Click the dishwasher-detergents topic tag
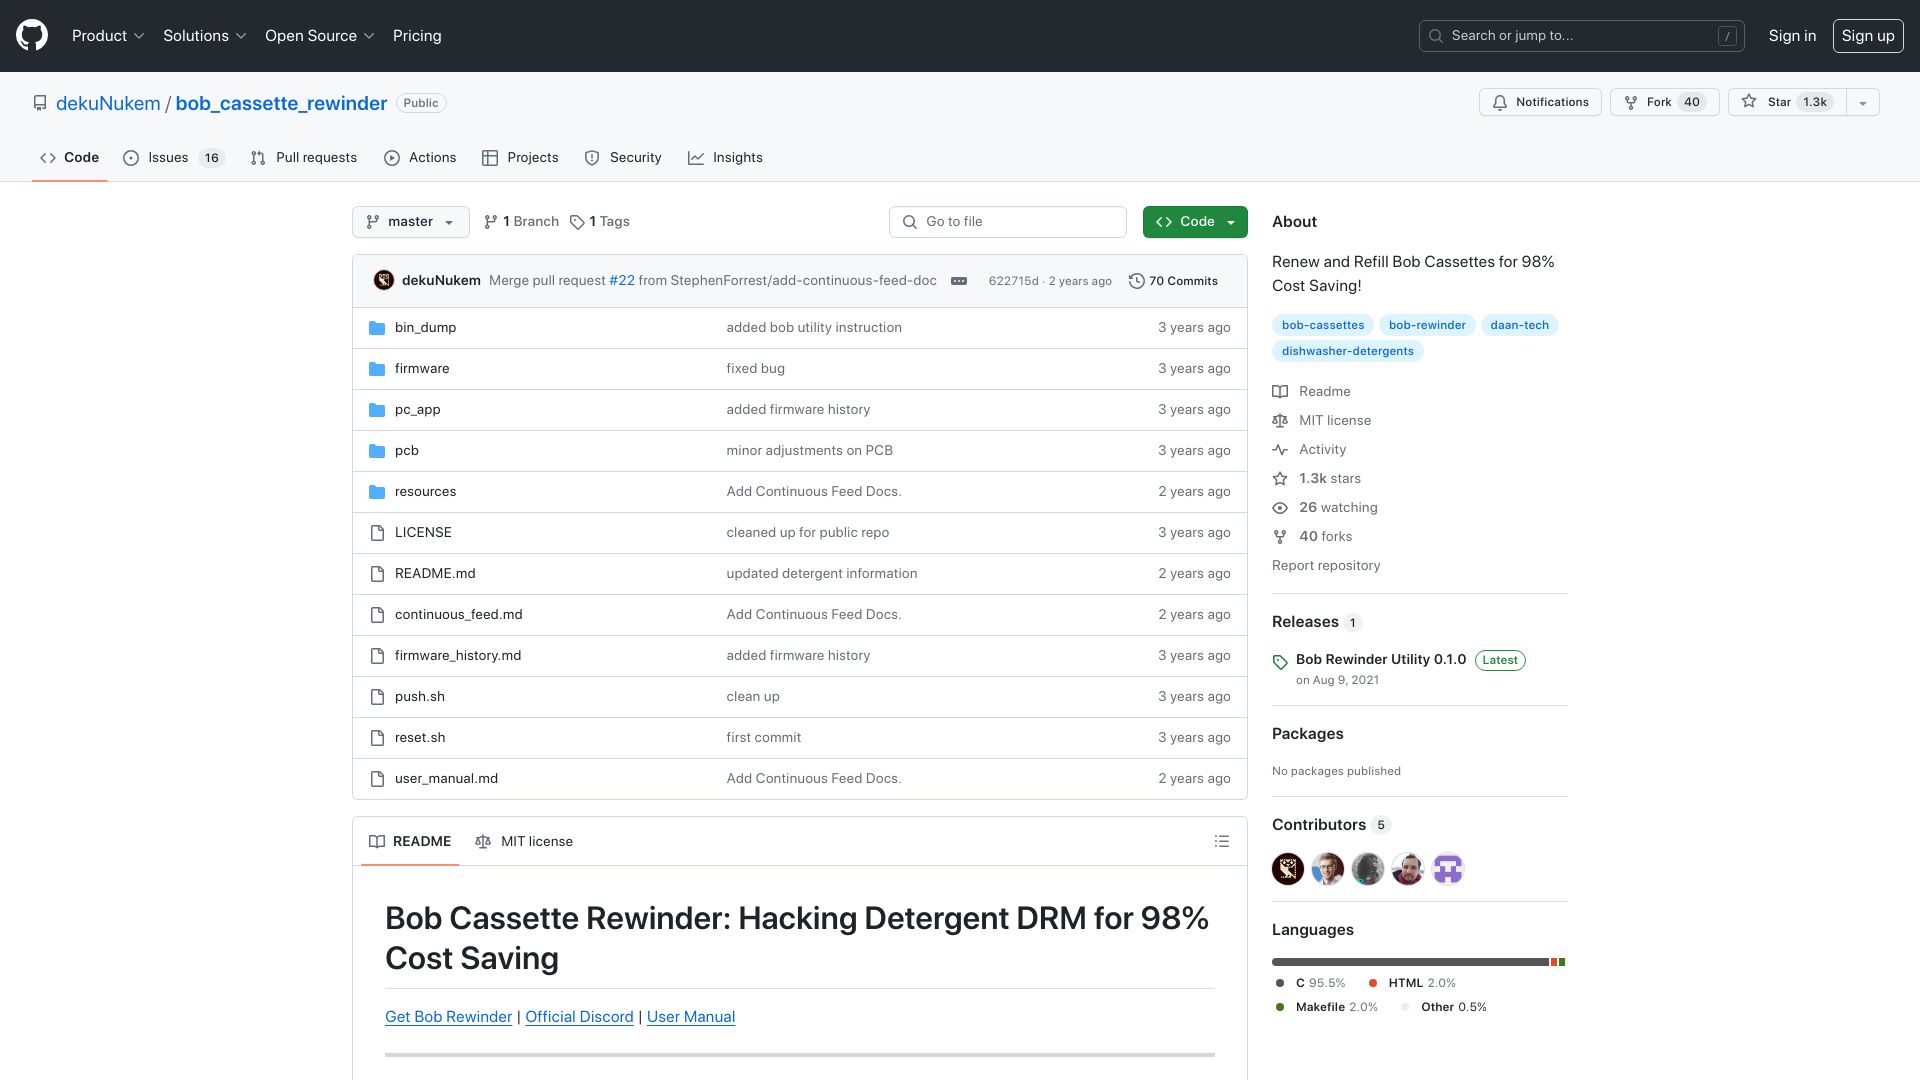 pos(1348,352)
